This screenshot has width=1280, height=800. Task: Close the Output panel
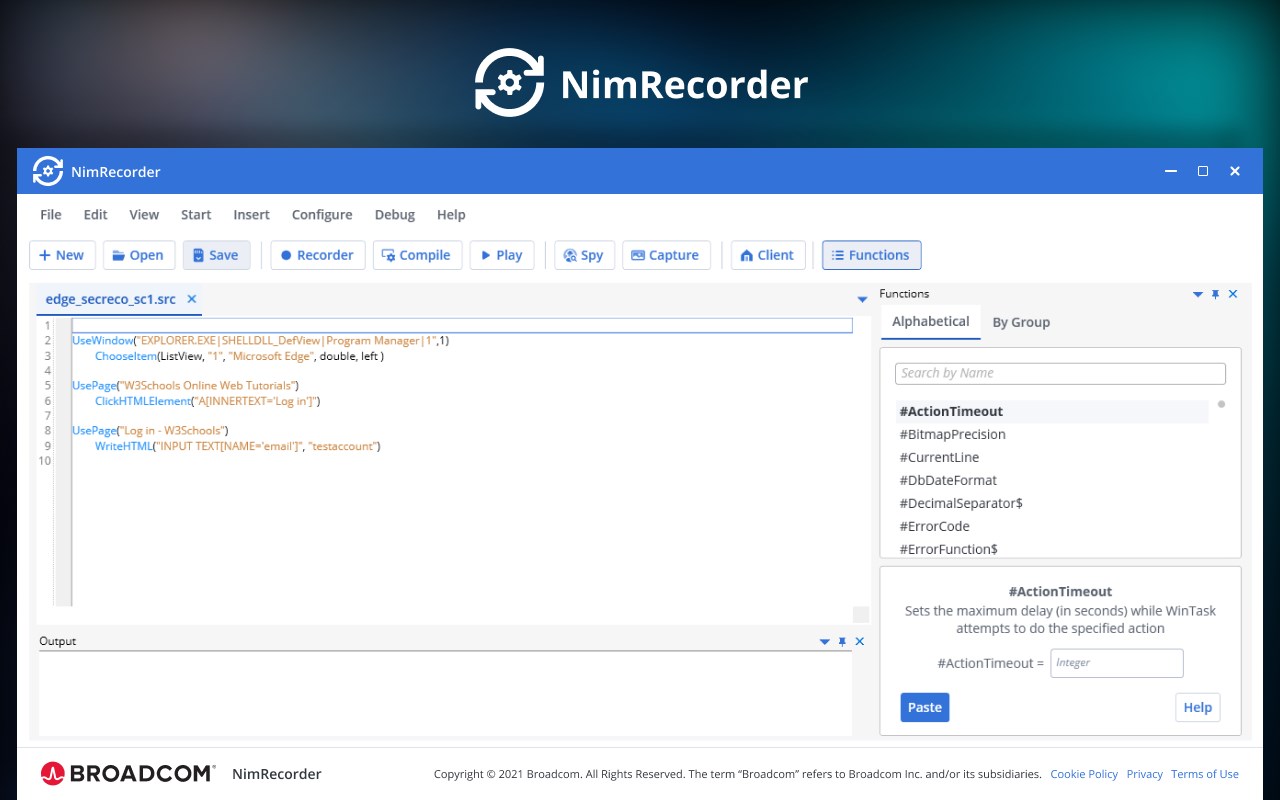pyautogui.click(x=860, y=641)
